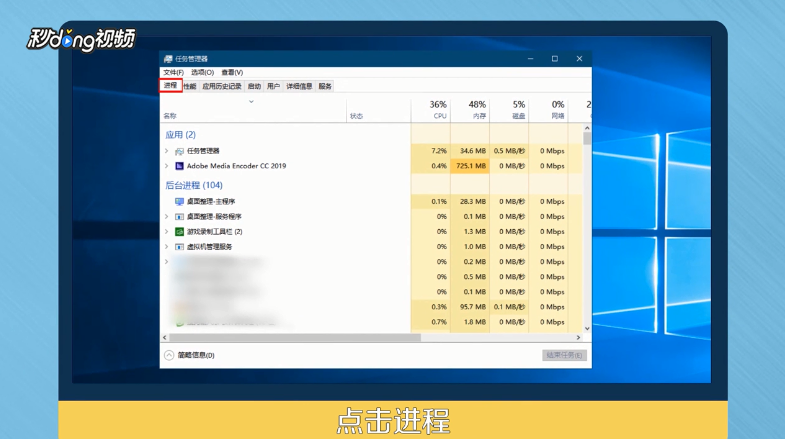
Task: Click the 结束任务(E) button
Action: pos(564,355)
